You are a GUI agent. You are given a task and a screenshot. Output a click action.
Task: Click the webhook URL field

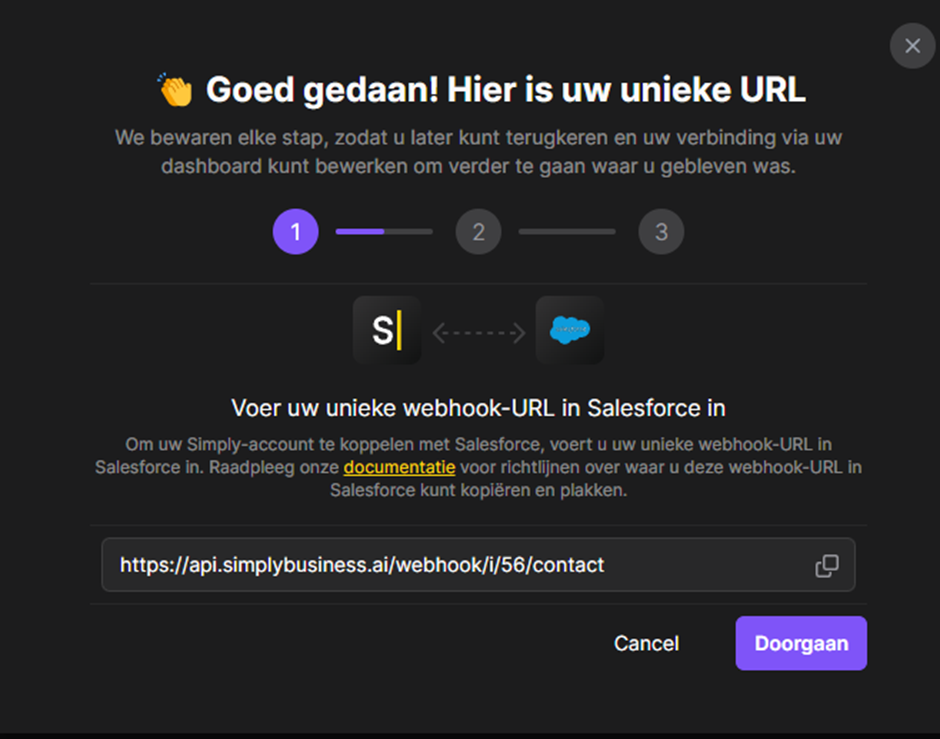coord(478,565)
